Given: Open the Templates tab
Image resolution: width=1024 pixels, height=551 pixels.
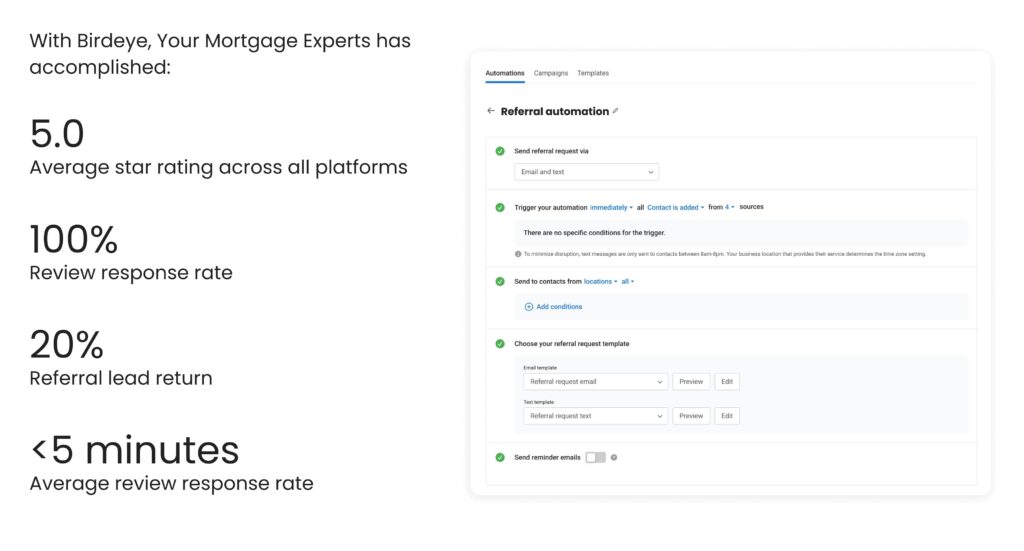Looking at the screenshot, I should click(x=593, y=73).
